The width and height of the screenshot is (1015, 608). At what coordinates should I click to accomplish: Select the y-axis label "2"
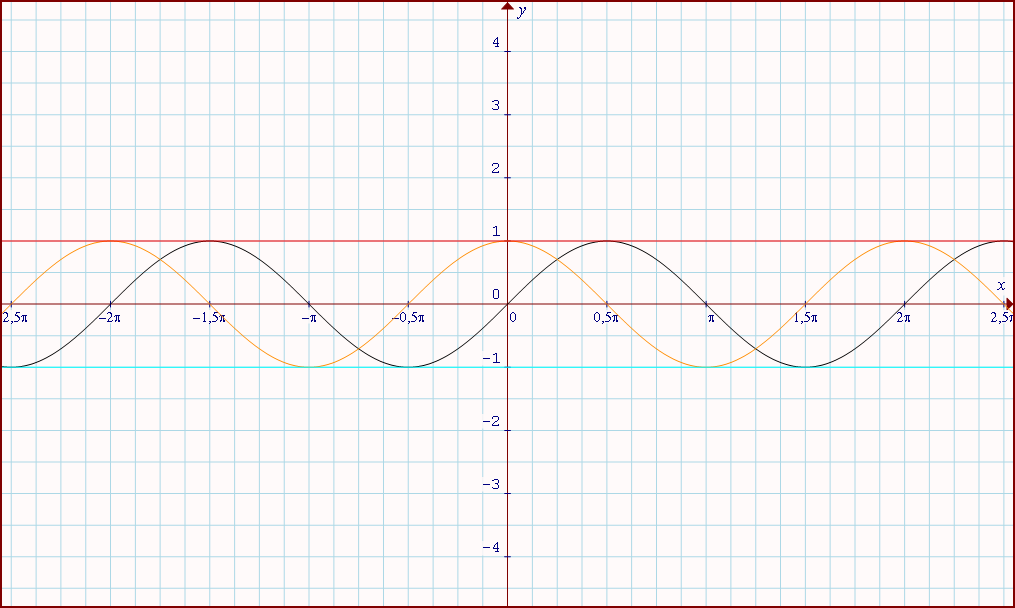494,168
